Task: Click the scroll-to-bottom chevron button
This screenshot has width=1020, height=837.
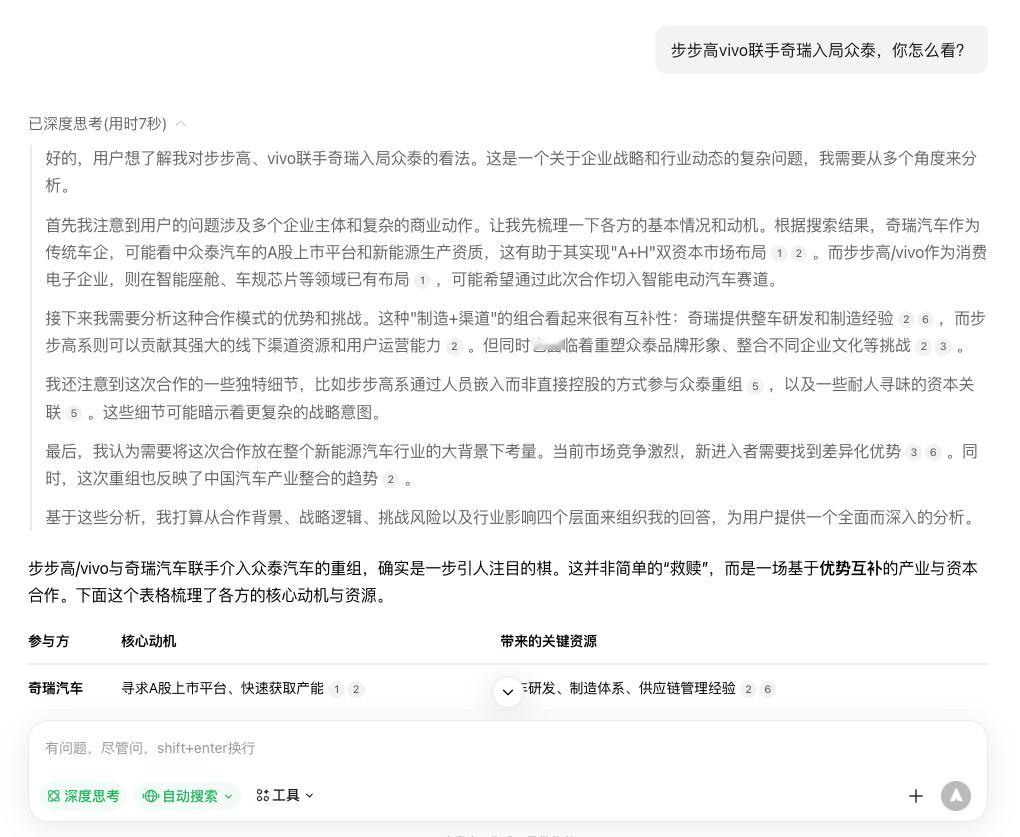Action: pos(508,691)
